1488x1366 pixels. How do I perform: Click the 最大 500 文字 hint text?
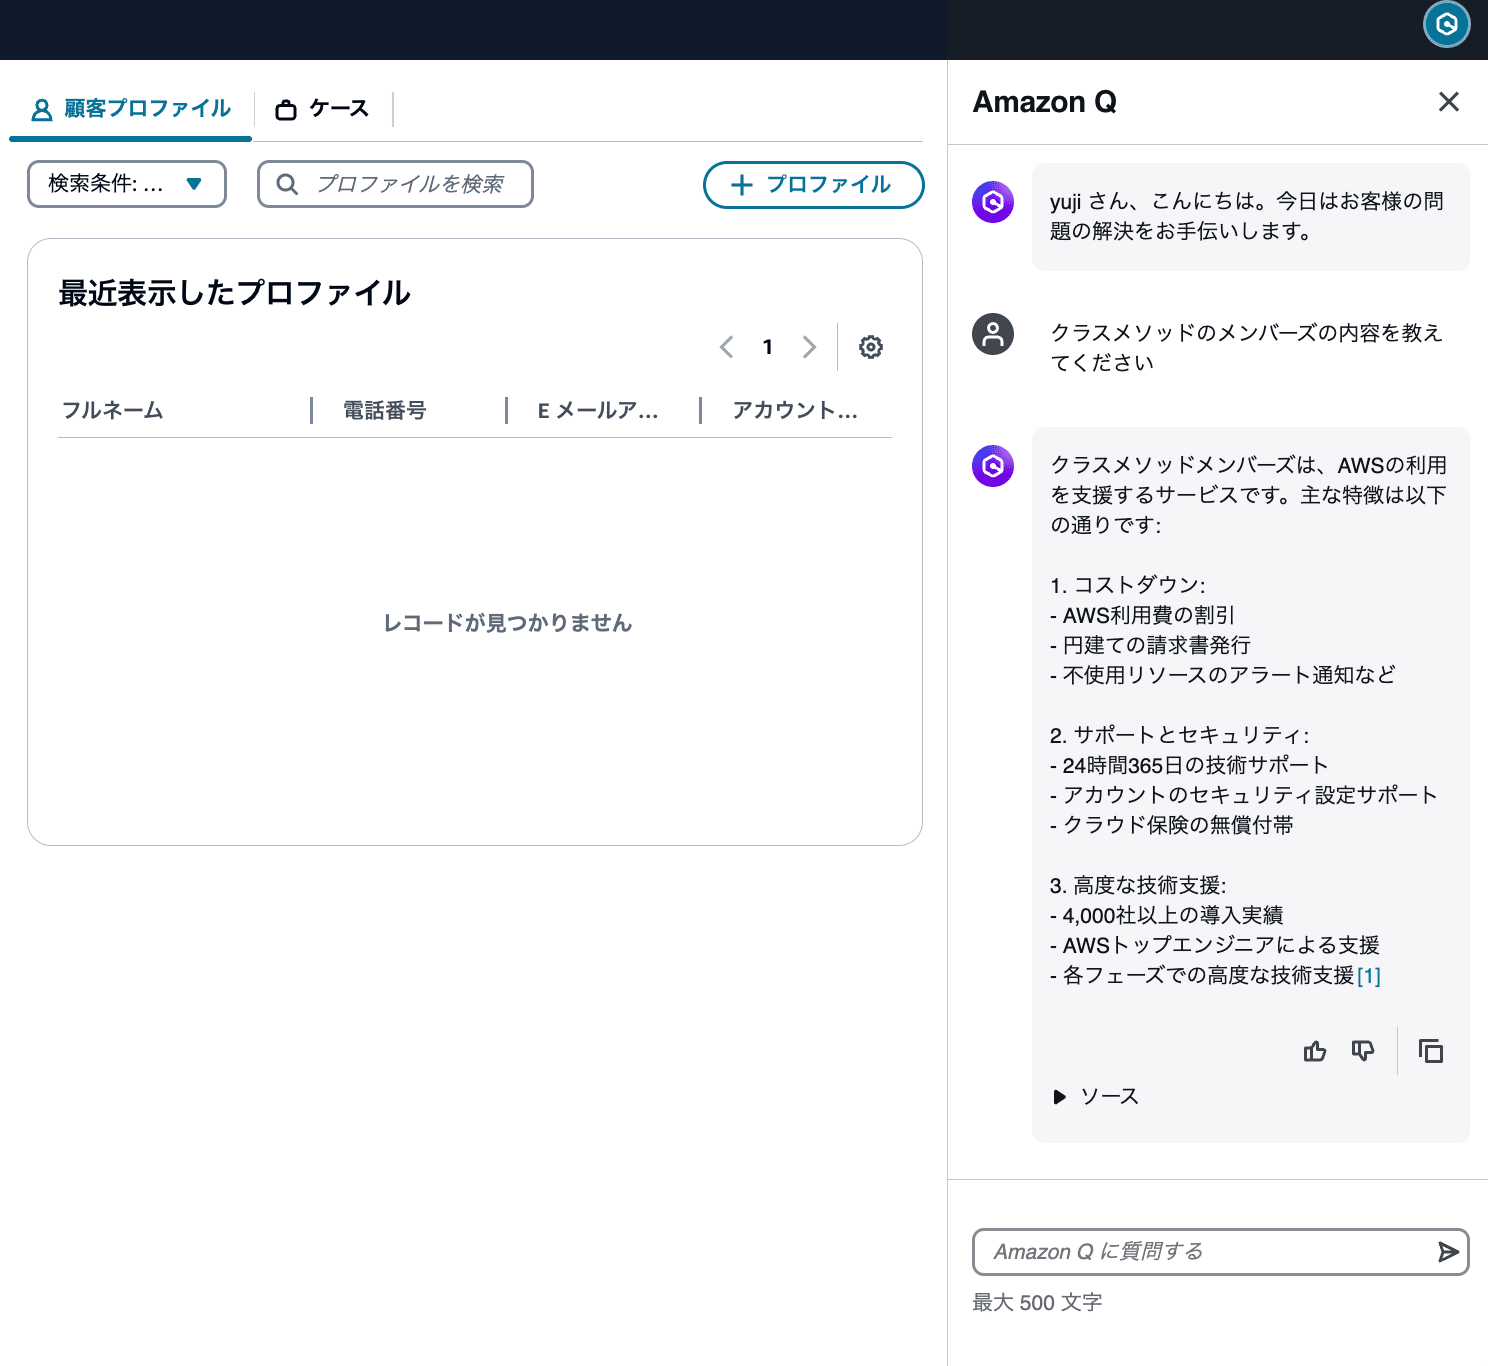point(1038,1303)
